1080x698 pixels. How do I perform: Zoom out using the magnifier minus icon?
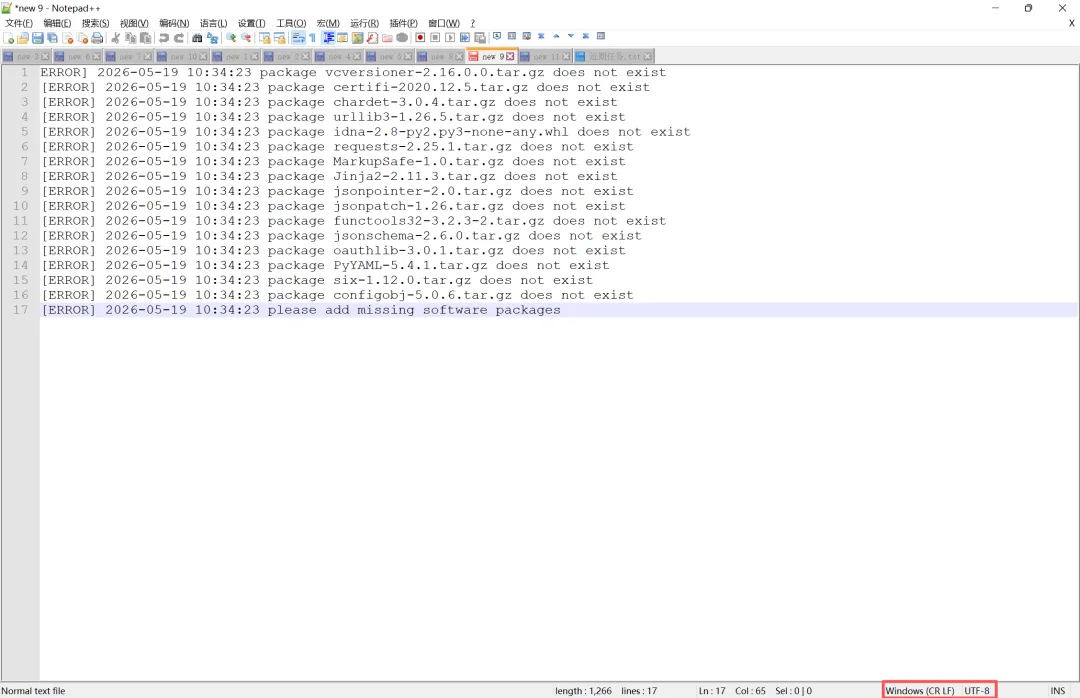246,38
